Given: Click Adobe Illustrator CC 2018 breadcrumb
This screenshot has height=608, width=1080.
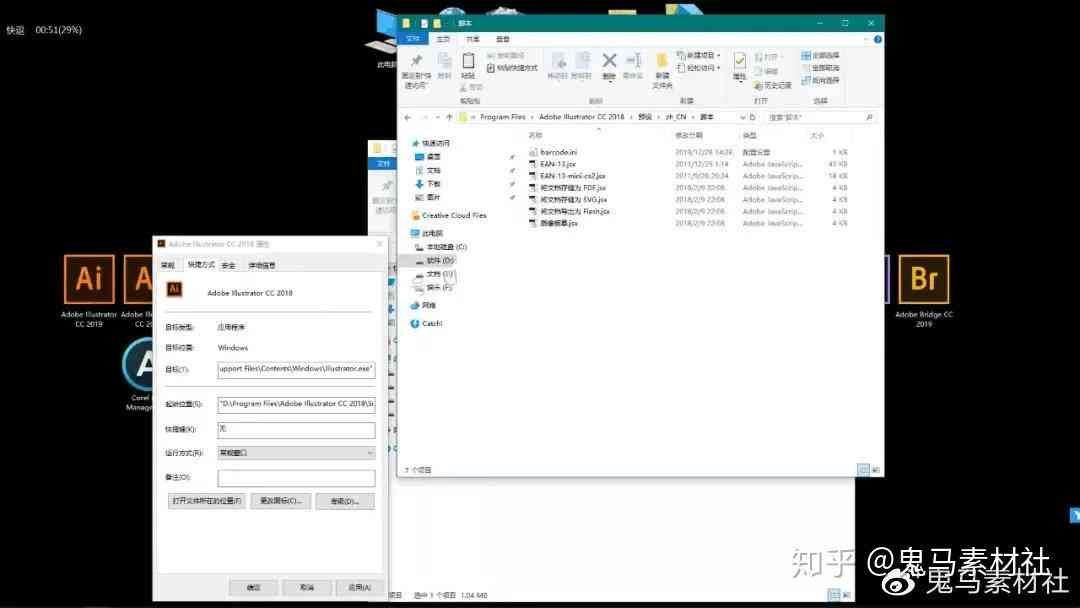Looking at the screenshot, I should pyautogui.click(x=581, y=117).
